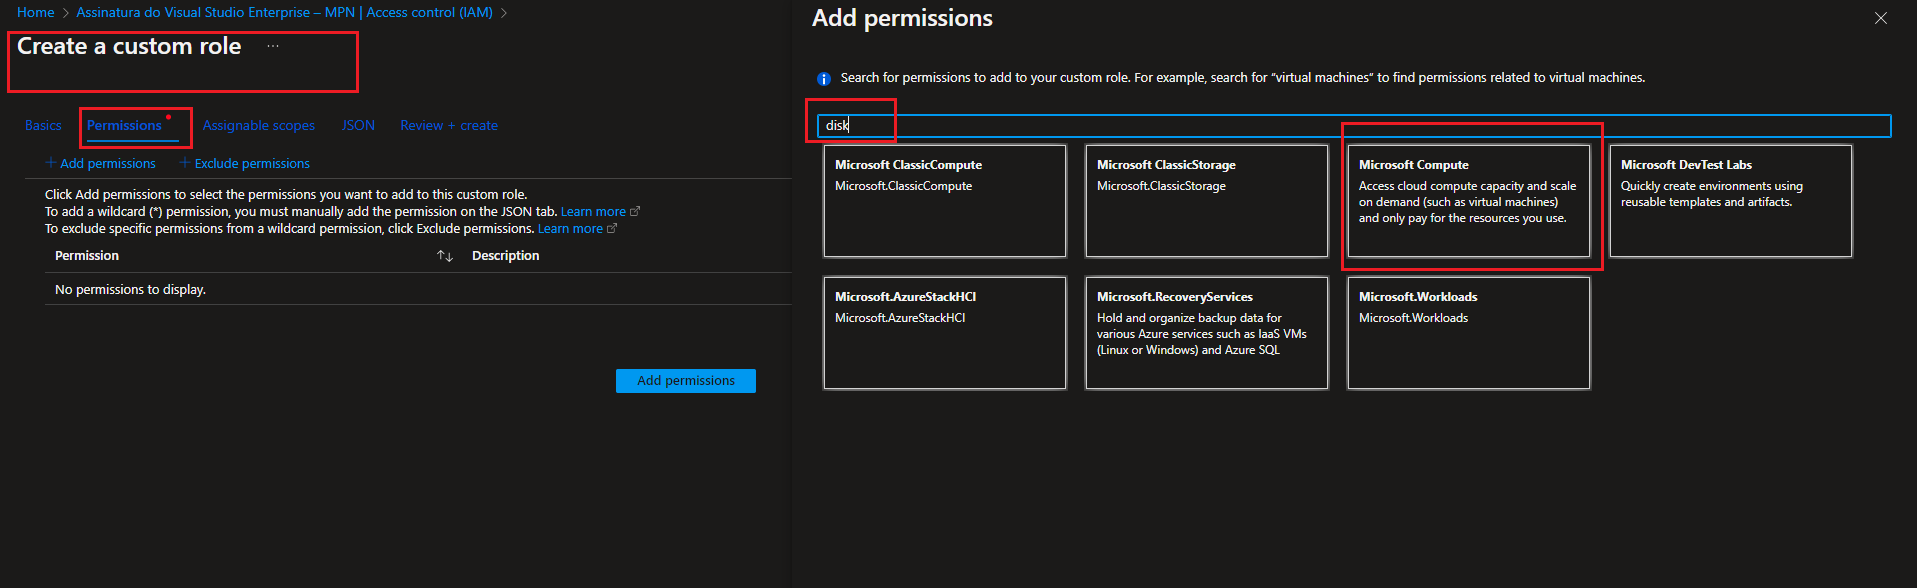This screenshot has height=588, width=1917.
Task: Select the Microsoft Compute provider card
Action: [x=1469, y=201]
